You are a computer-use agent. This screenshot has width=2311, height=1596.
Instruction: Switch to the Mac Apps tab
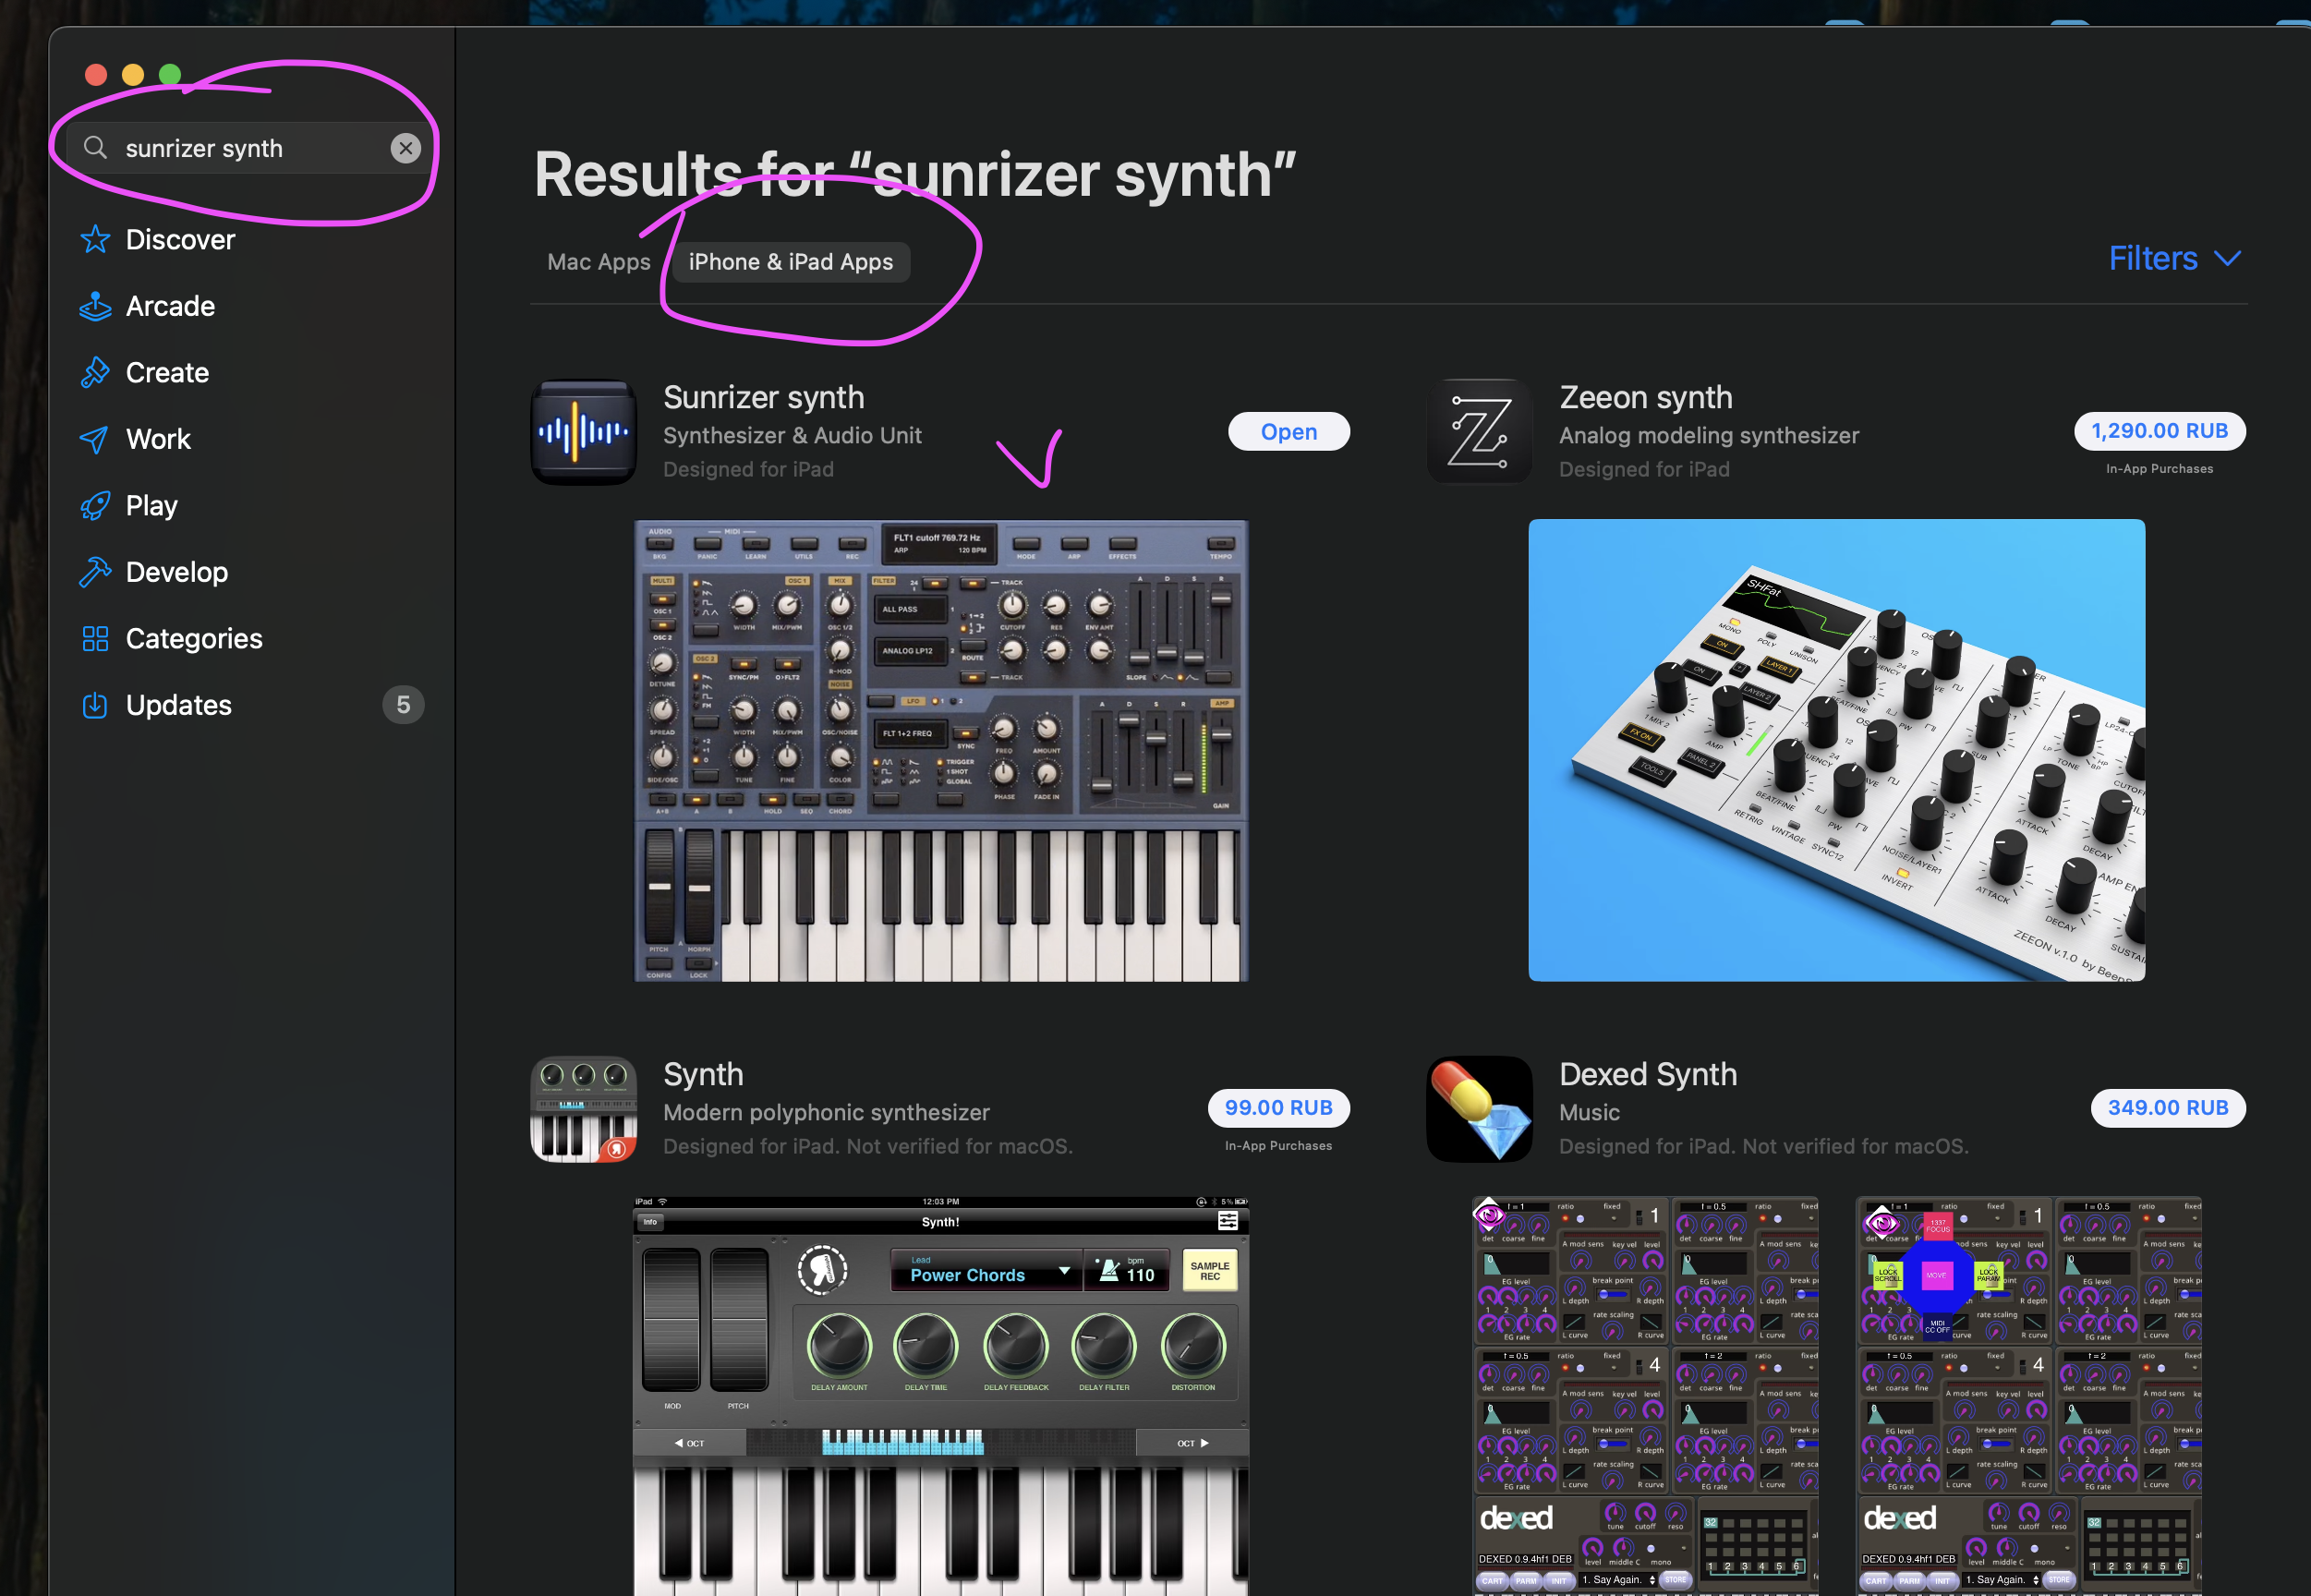(598, 261)
